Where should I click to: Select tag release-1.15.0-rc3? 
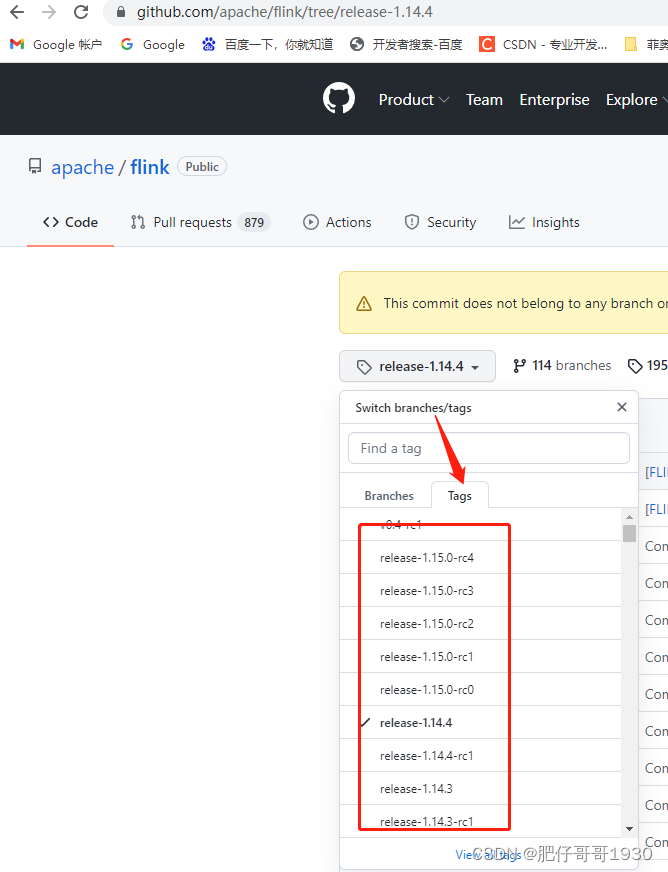pos(481,591)
